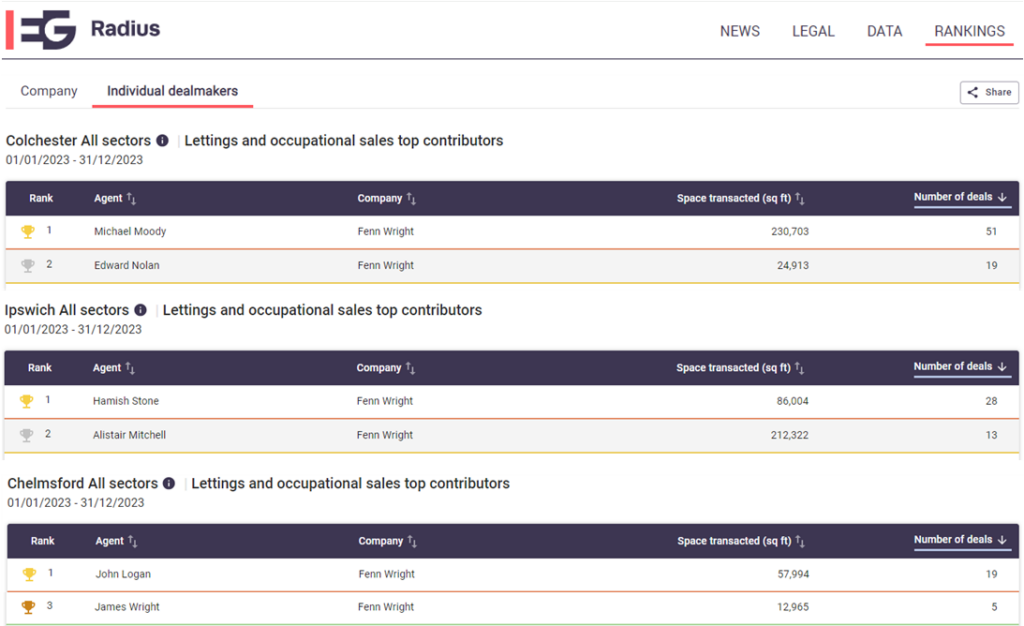1024x626 pixels.
Task: Sort Ipswich table by Number of deals
Action: click(x=961, y=367)
